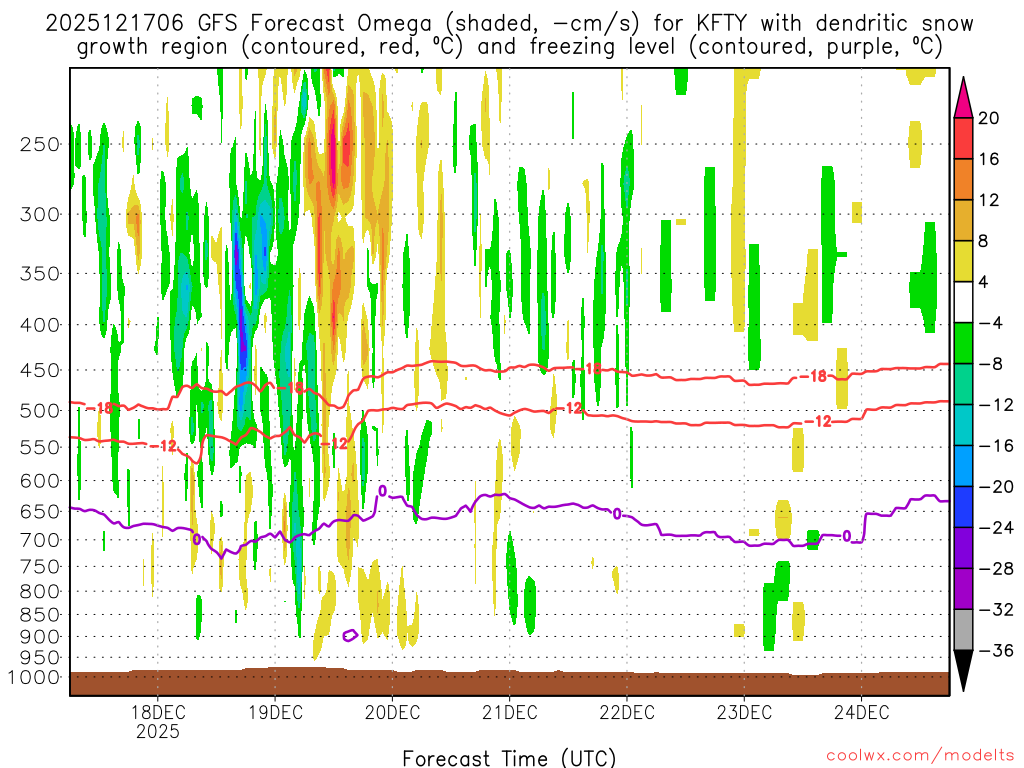The width and height of the screenshot is (1024, 768).
Task: Click the 500 pressure level label
Action: click(39, 410)
